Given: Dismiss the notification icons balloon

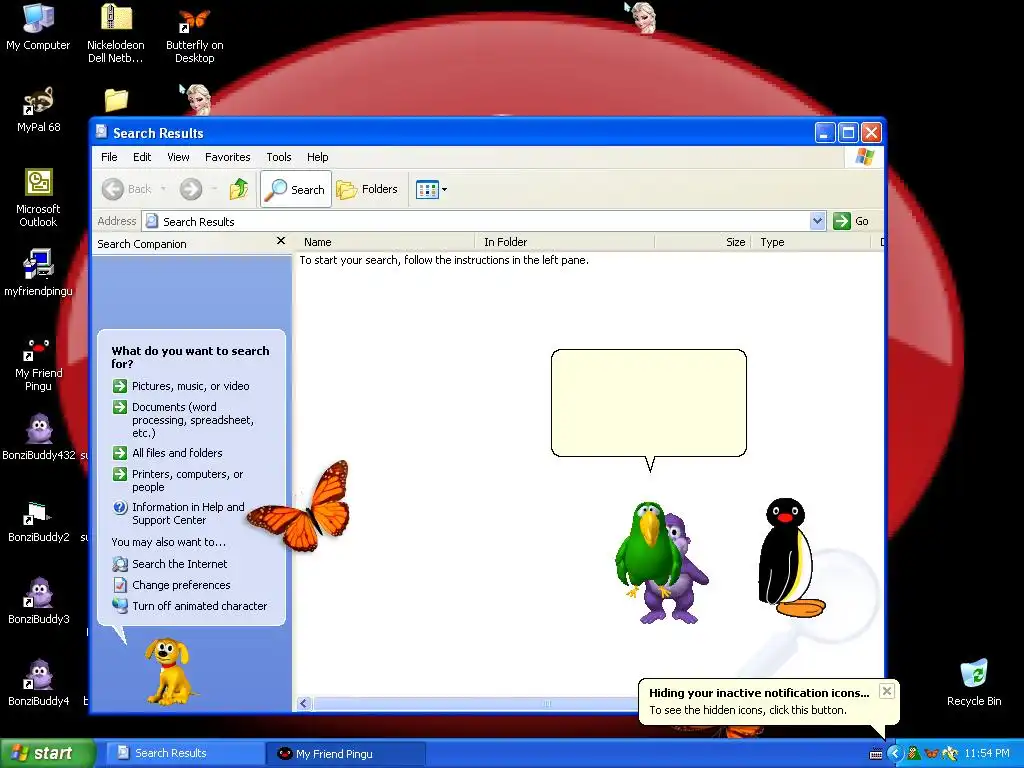Looking at the screenshot, I should pyautogui.click(x=886, y=691).
